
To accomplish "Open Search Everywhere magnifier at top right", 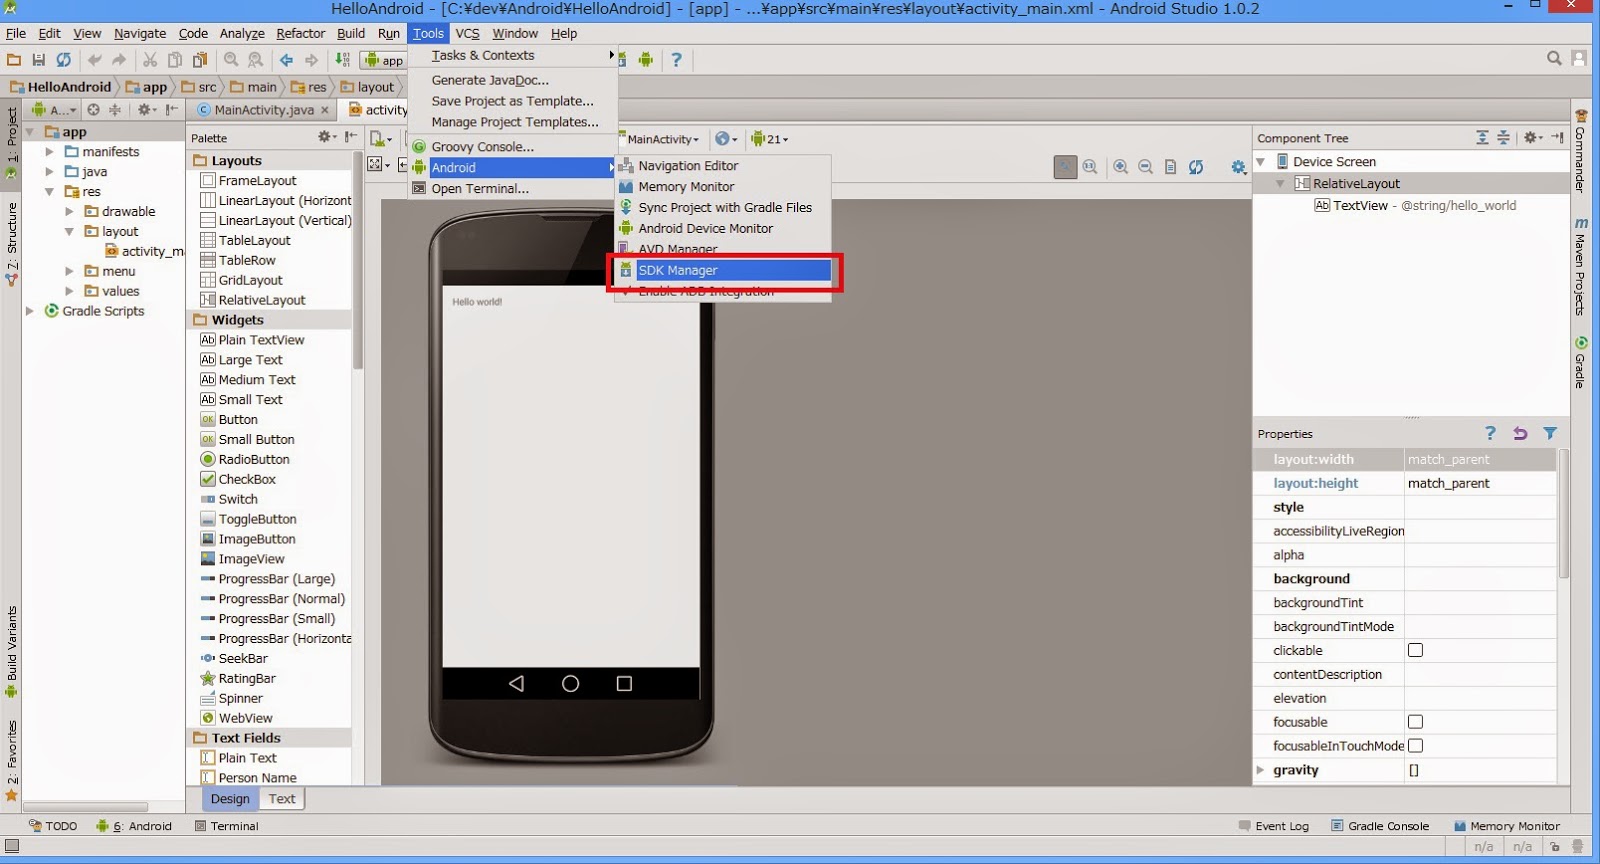I will coord(1554,59).
